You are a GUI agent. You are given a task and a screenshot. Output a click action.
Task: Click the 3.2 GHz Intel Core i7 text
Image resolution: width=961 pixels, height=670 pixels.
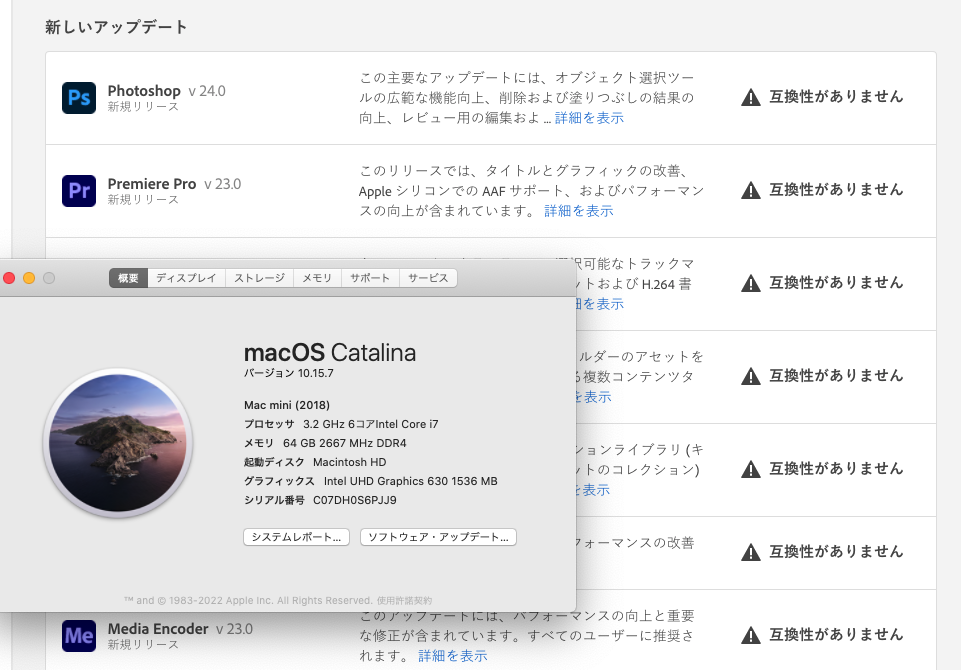[x=371, y=424]
